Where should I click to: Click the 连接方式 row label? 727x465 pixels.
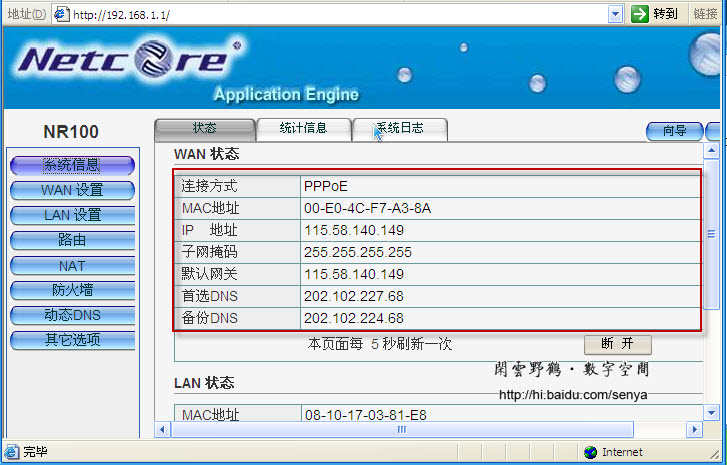coord(209,186)
